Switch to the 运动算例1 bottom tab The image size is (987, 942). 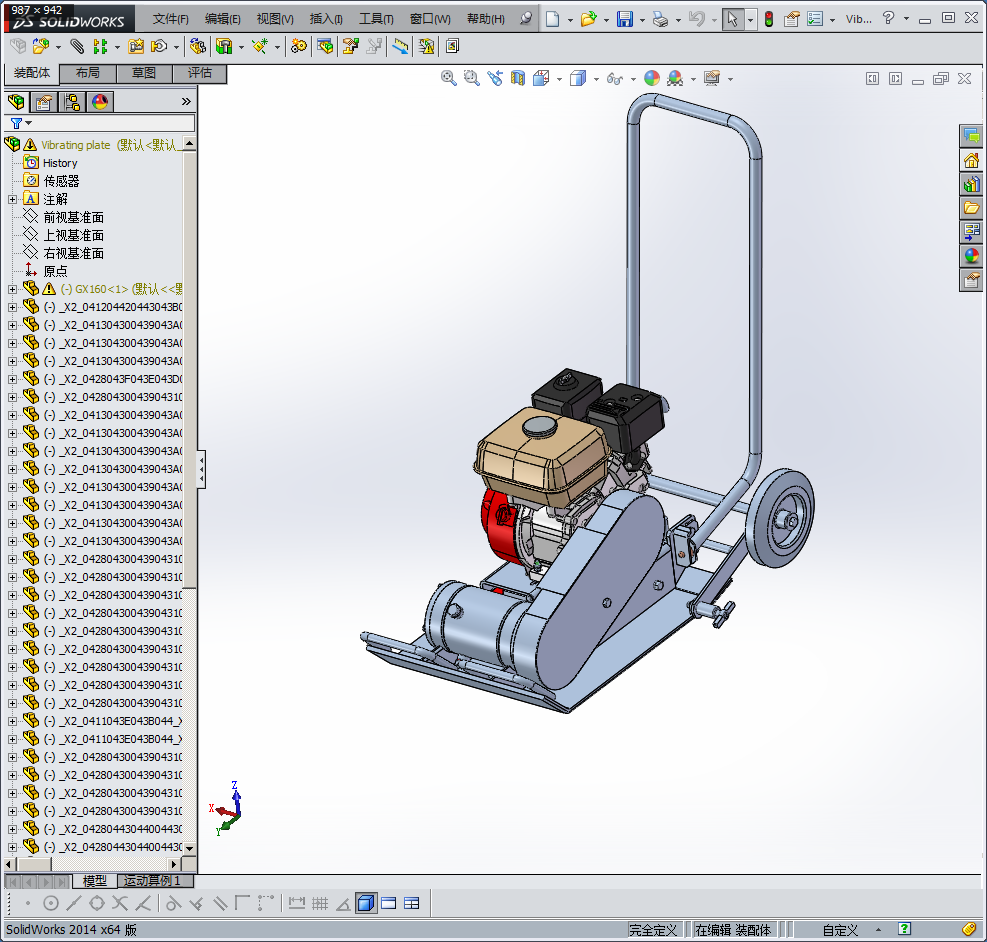click(x=152, y=881)
